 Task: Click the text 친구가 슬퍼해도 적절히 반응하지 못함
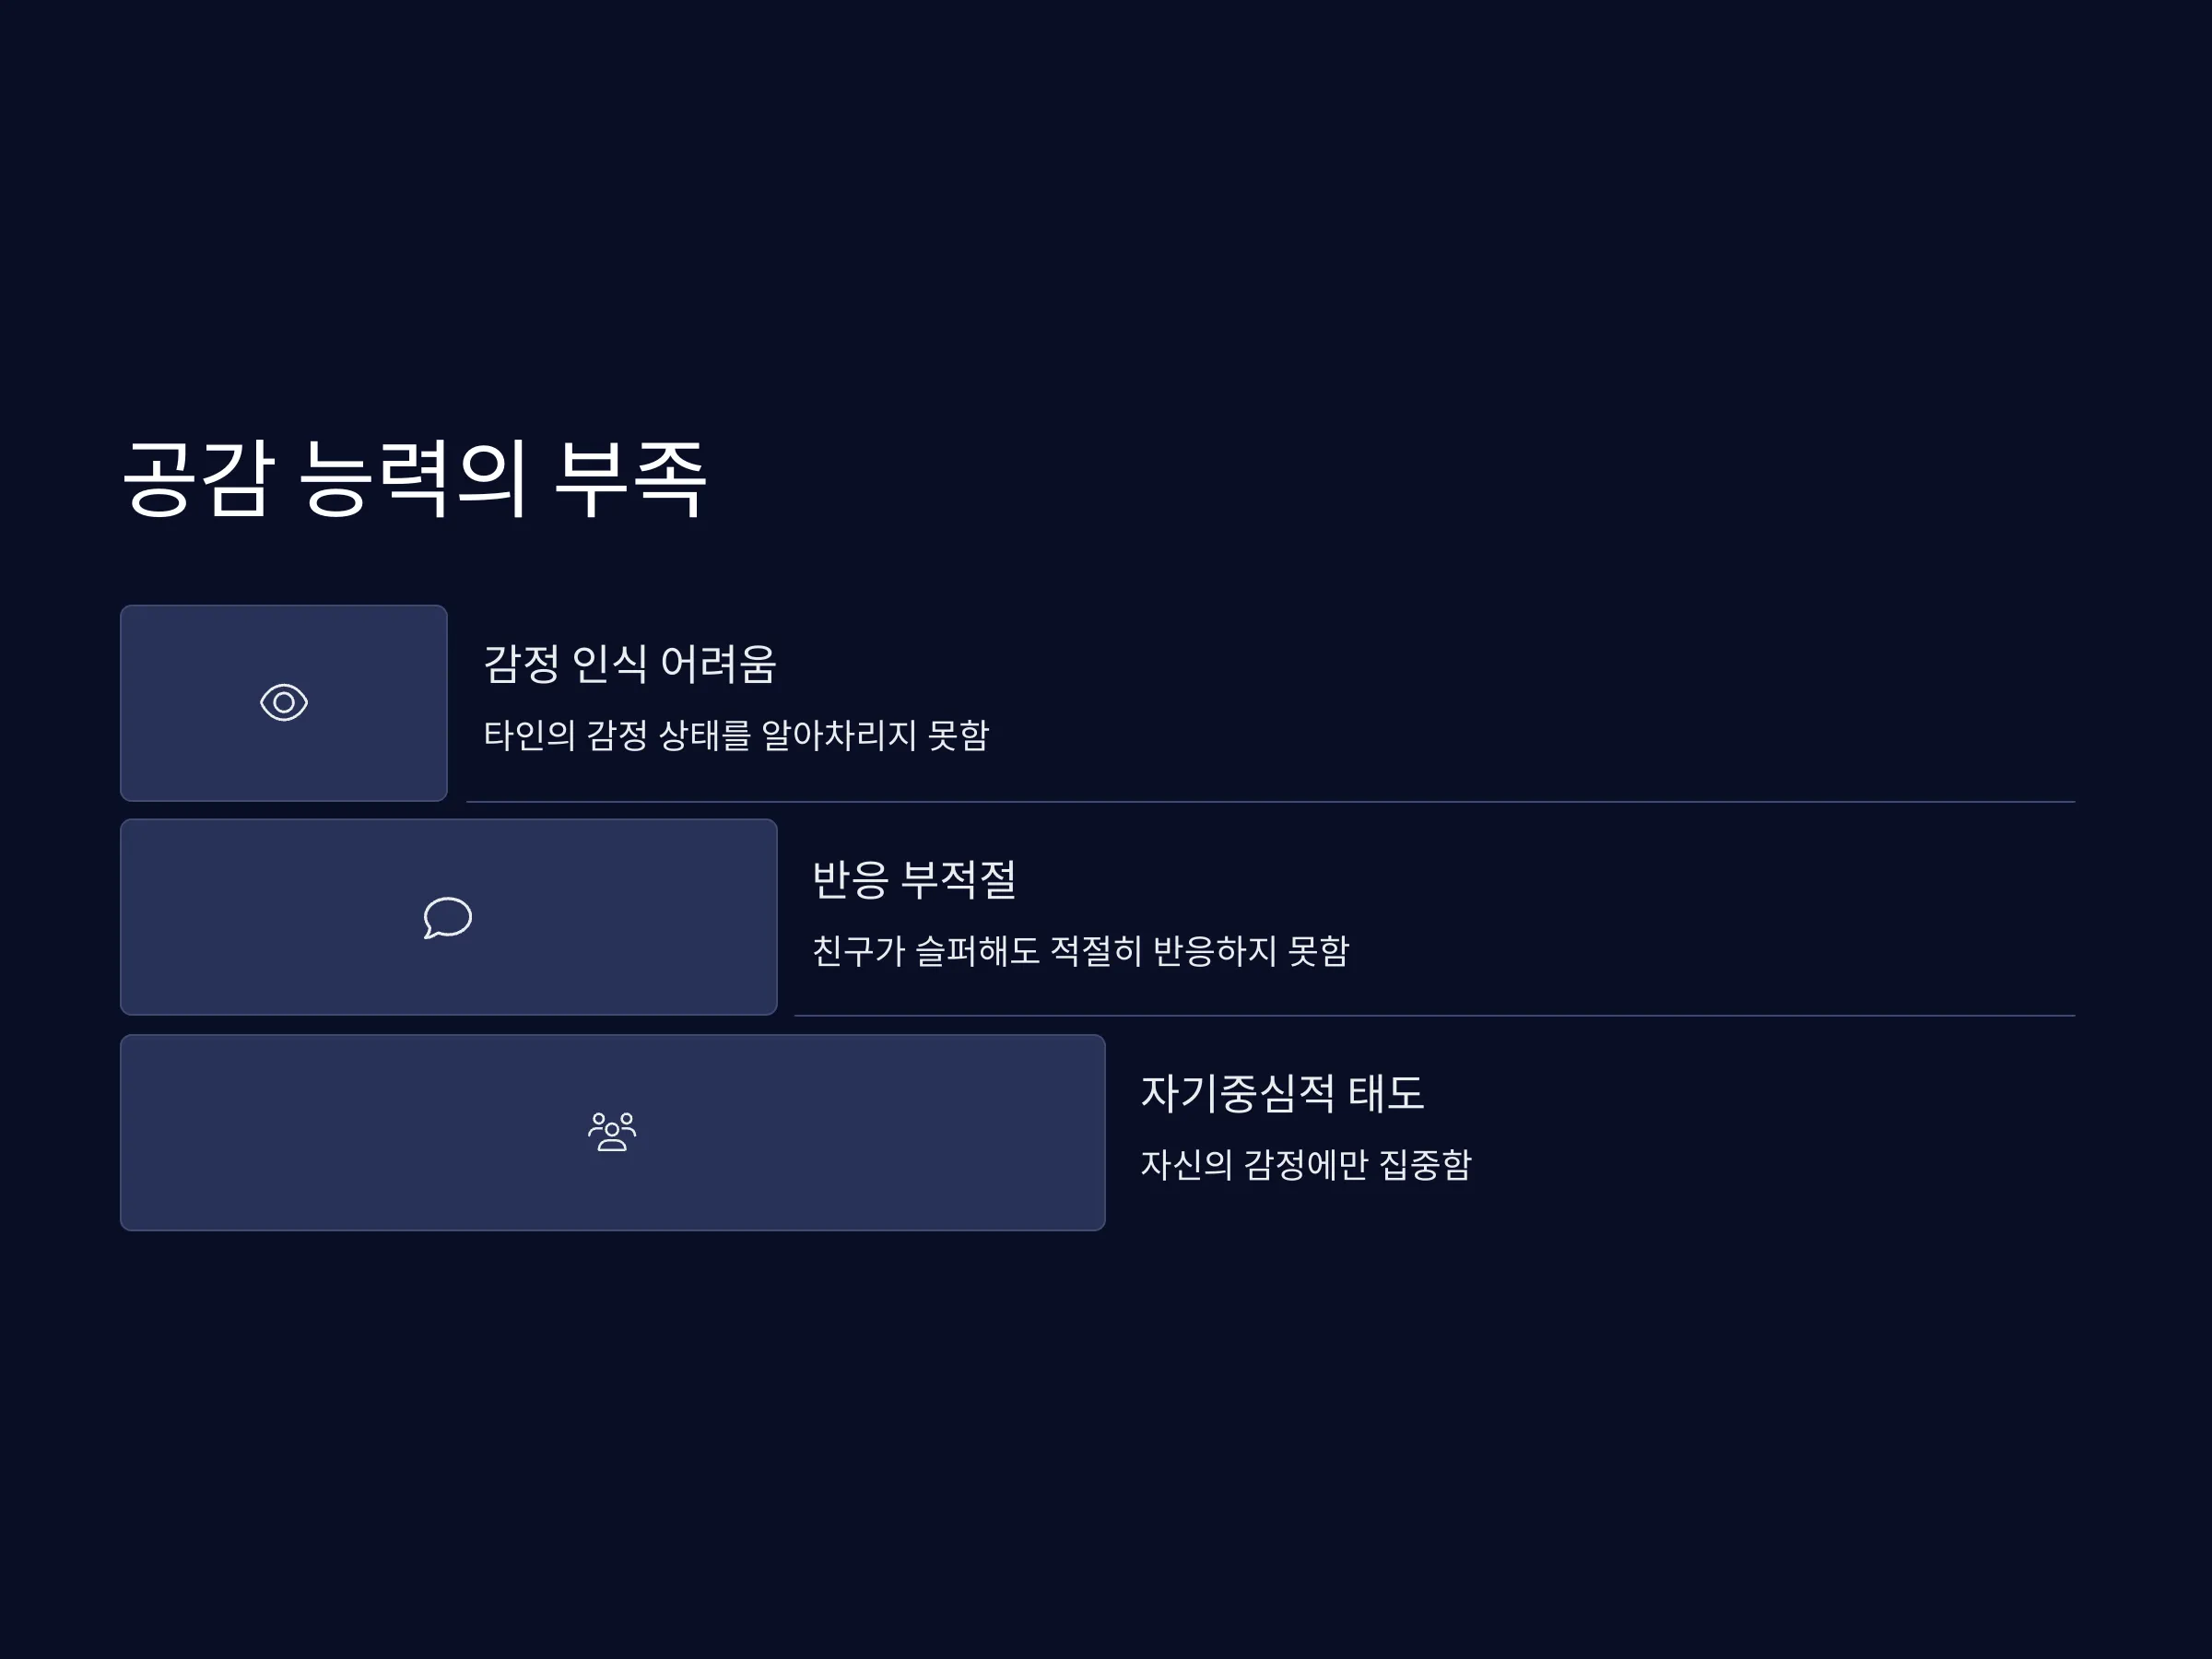(1081, 950)
